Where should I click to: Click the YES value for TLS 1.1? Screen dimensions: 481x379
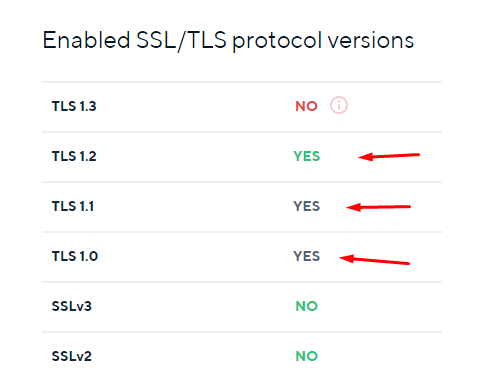307,206
